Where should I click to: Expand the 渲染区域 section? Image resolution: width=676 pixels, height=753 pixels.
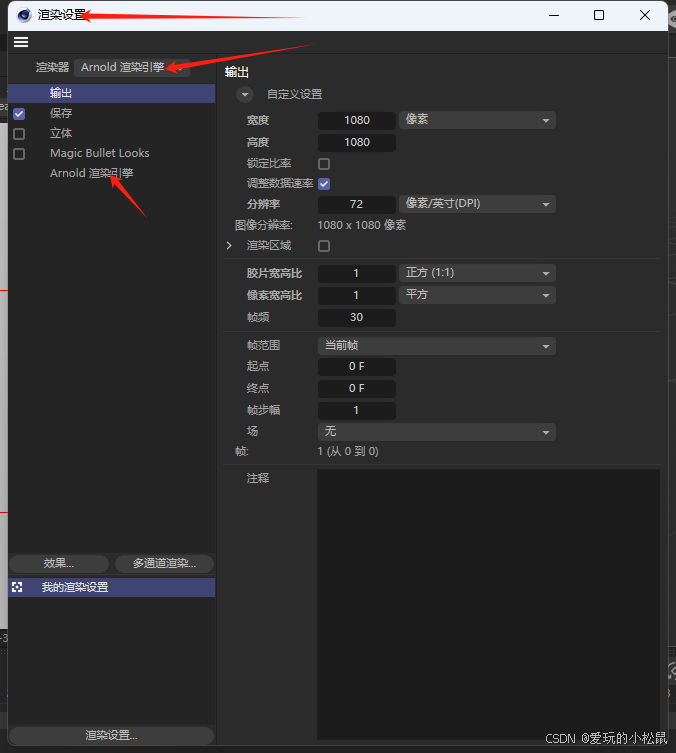[229, 245]
